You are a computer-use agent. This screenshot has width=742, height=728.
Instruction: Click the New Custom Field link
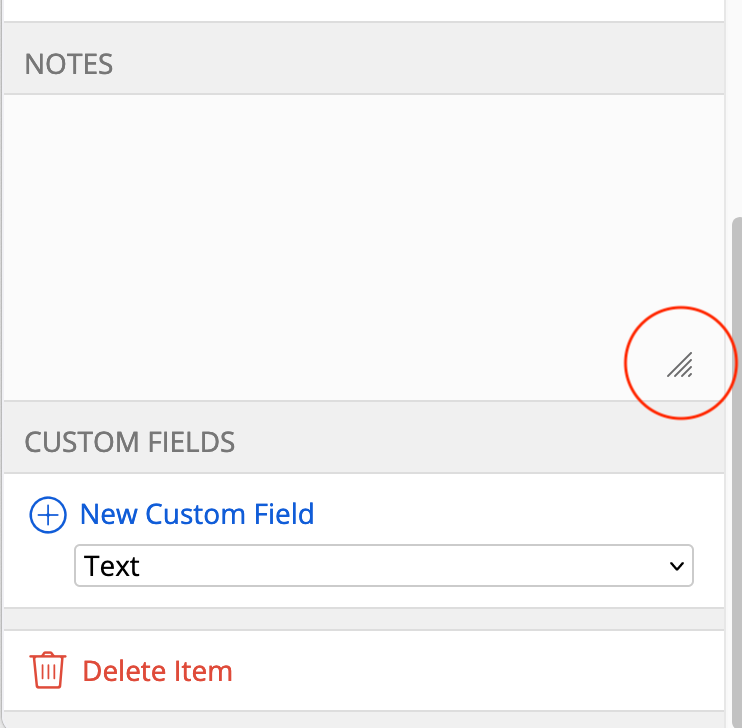[197, 514]
